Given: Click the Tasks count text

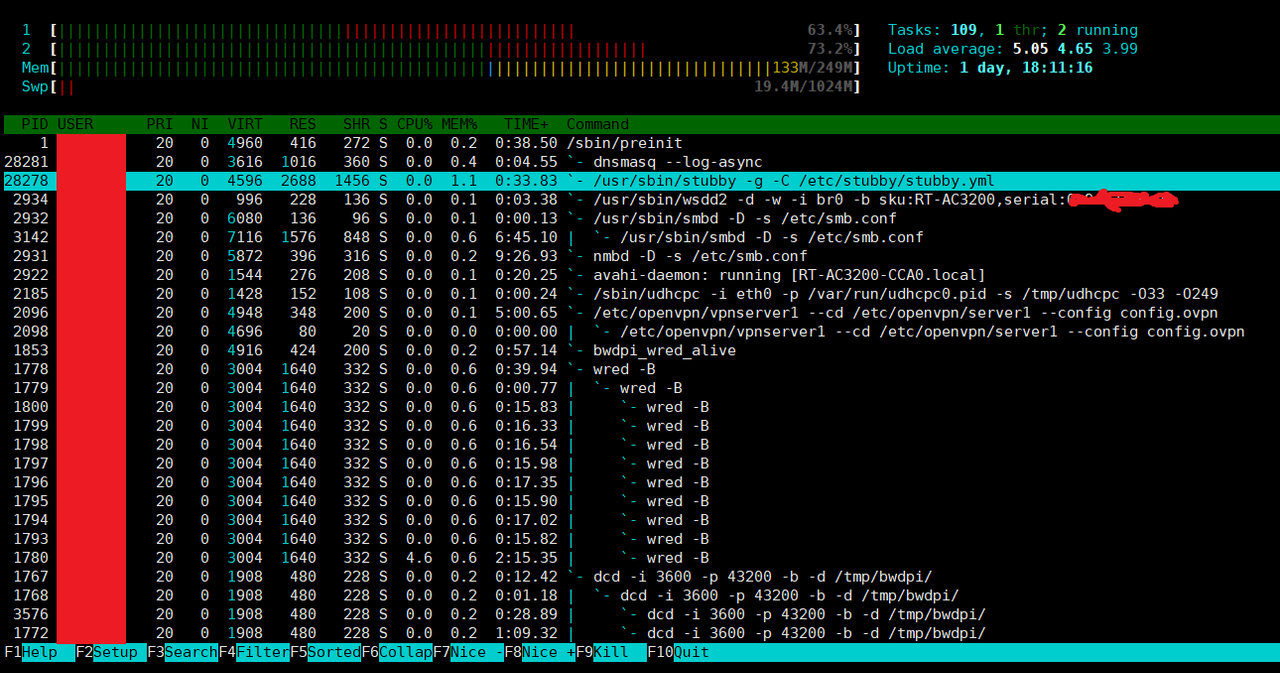Looking at the screenshot, I should (1012, 30).
